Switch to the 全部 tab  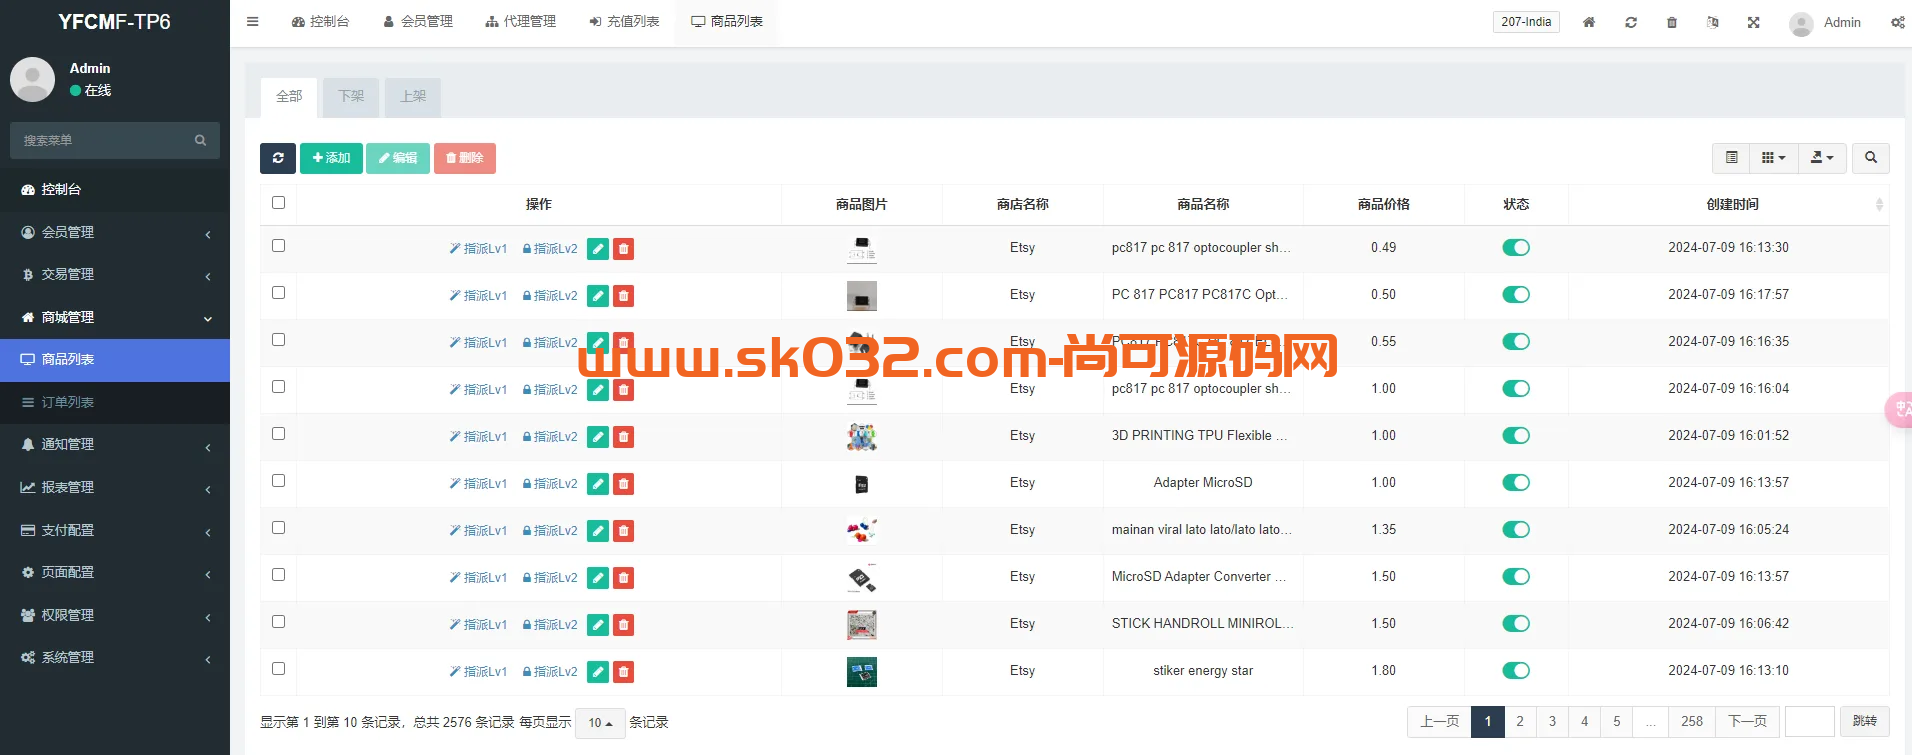coord(289,97)
